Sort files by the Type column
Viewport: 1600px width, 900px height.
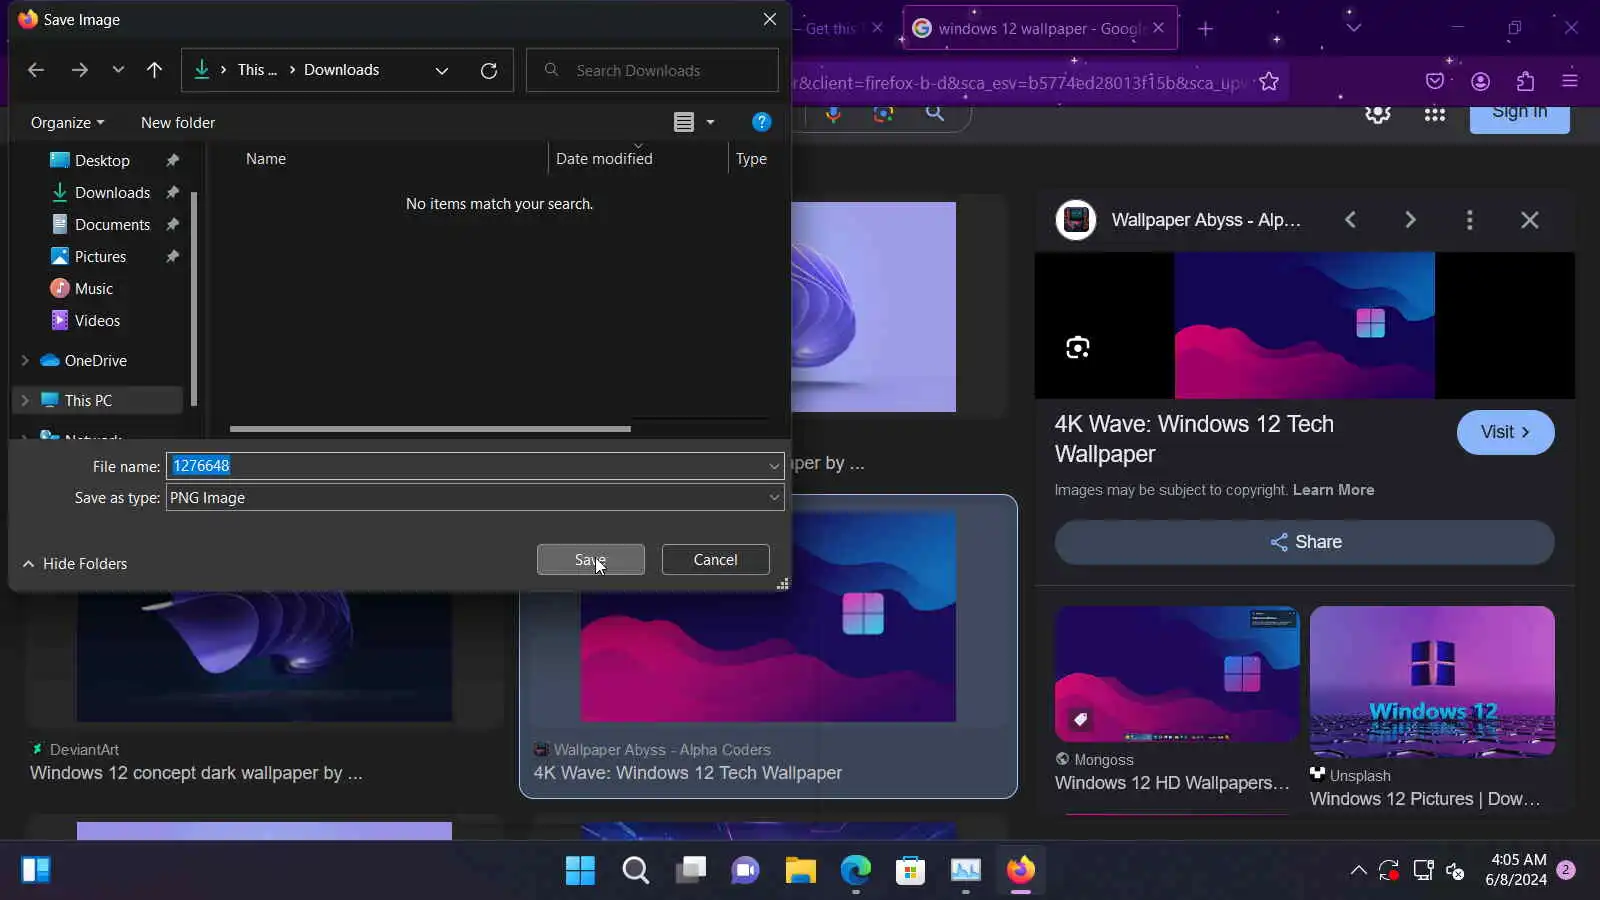pyautogui.click(x=751, y=159)
